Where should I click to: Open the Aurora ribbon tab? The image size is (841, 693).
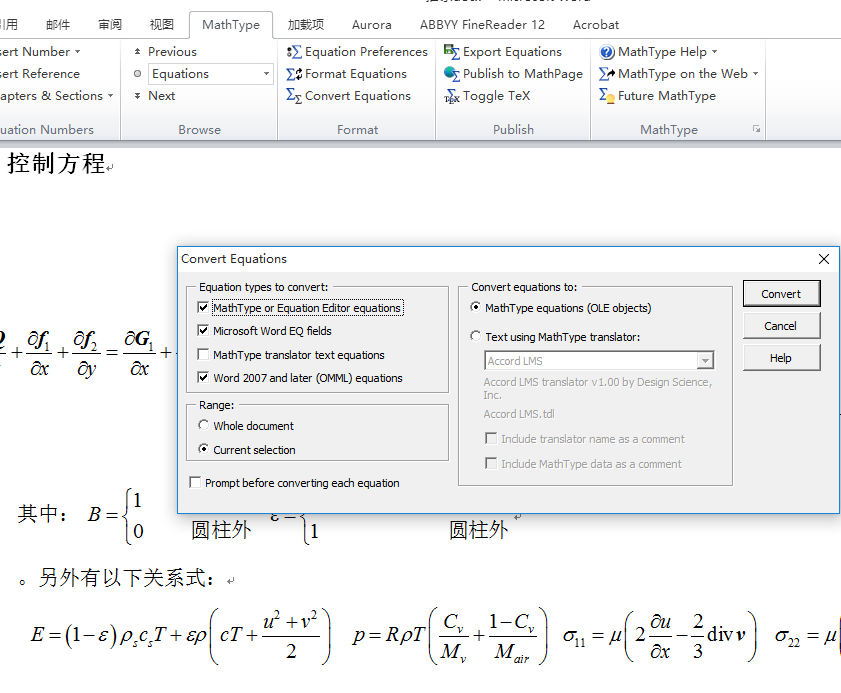[372, 25]
